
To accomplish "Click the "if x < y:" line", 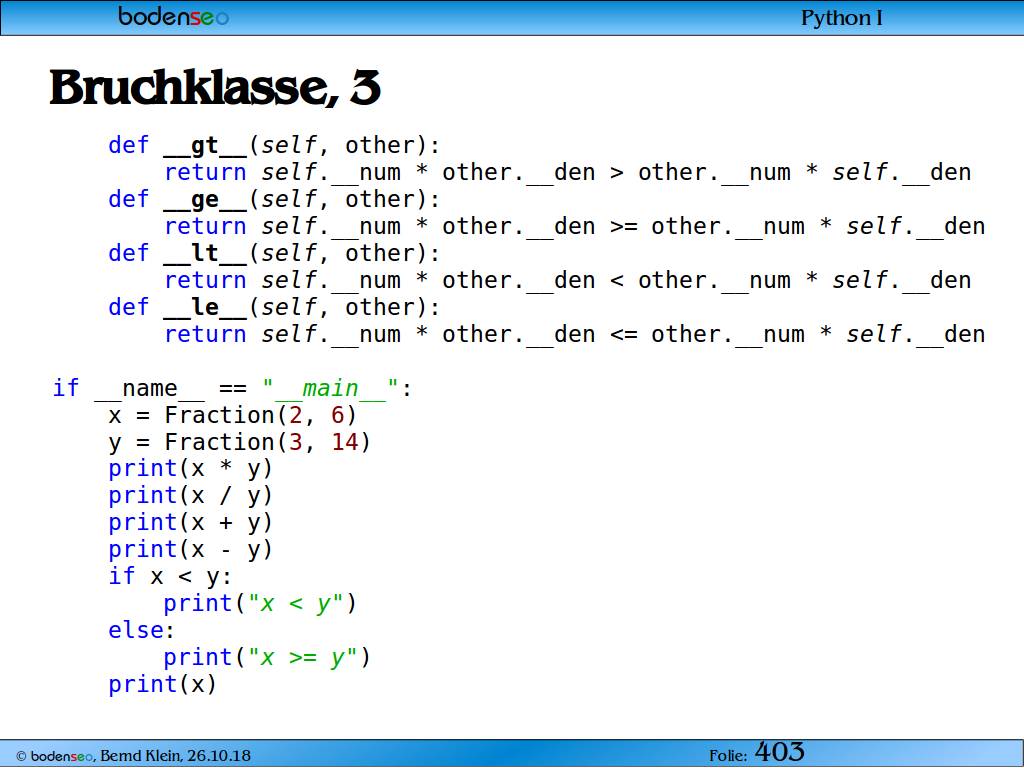I will coord(170,577).
